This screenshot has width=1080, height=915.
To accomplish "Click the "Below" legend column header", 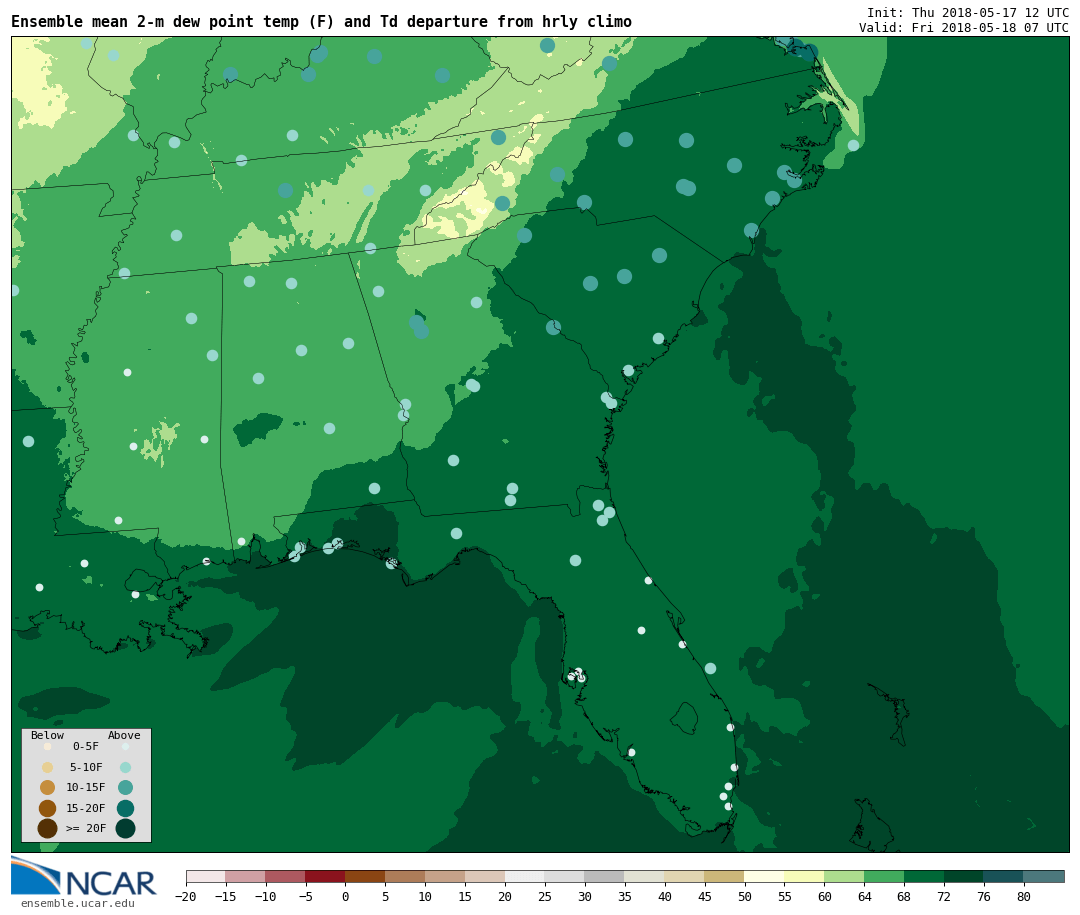I will point(47,736).
